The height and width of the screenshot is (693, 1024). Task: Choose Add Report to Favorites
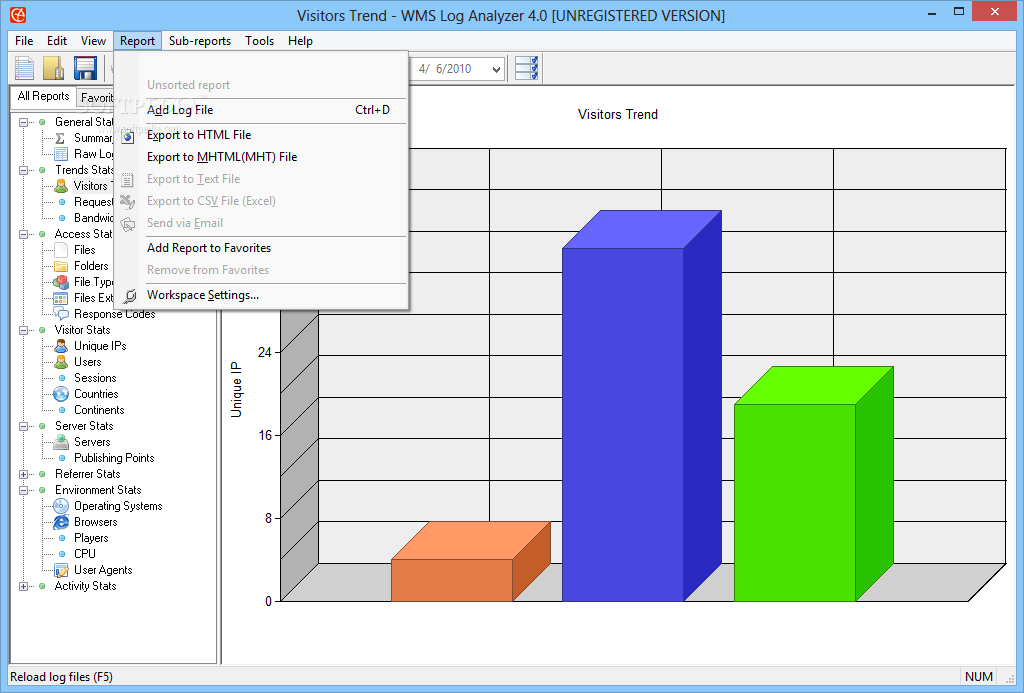(x=261, y=248)
